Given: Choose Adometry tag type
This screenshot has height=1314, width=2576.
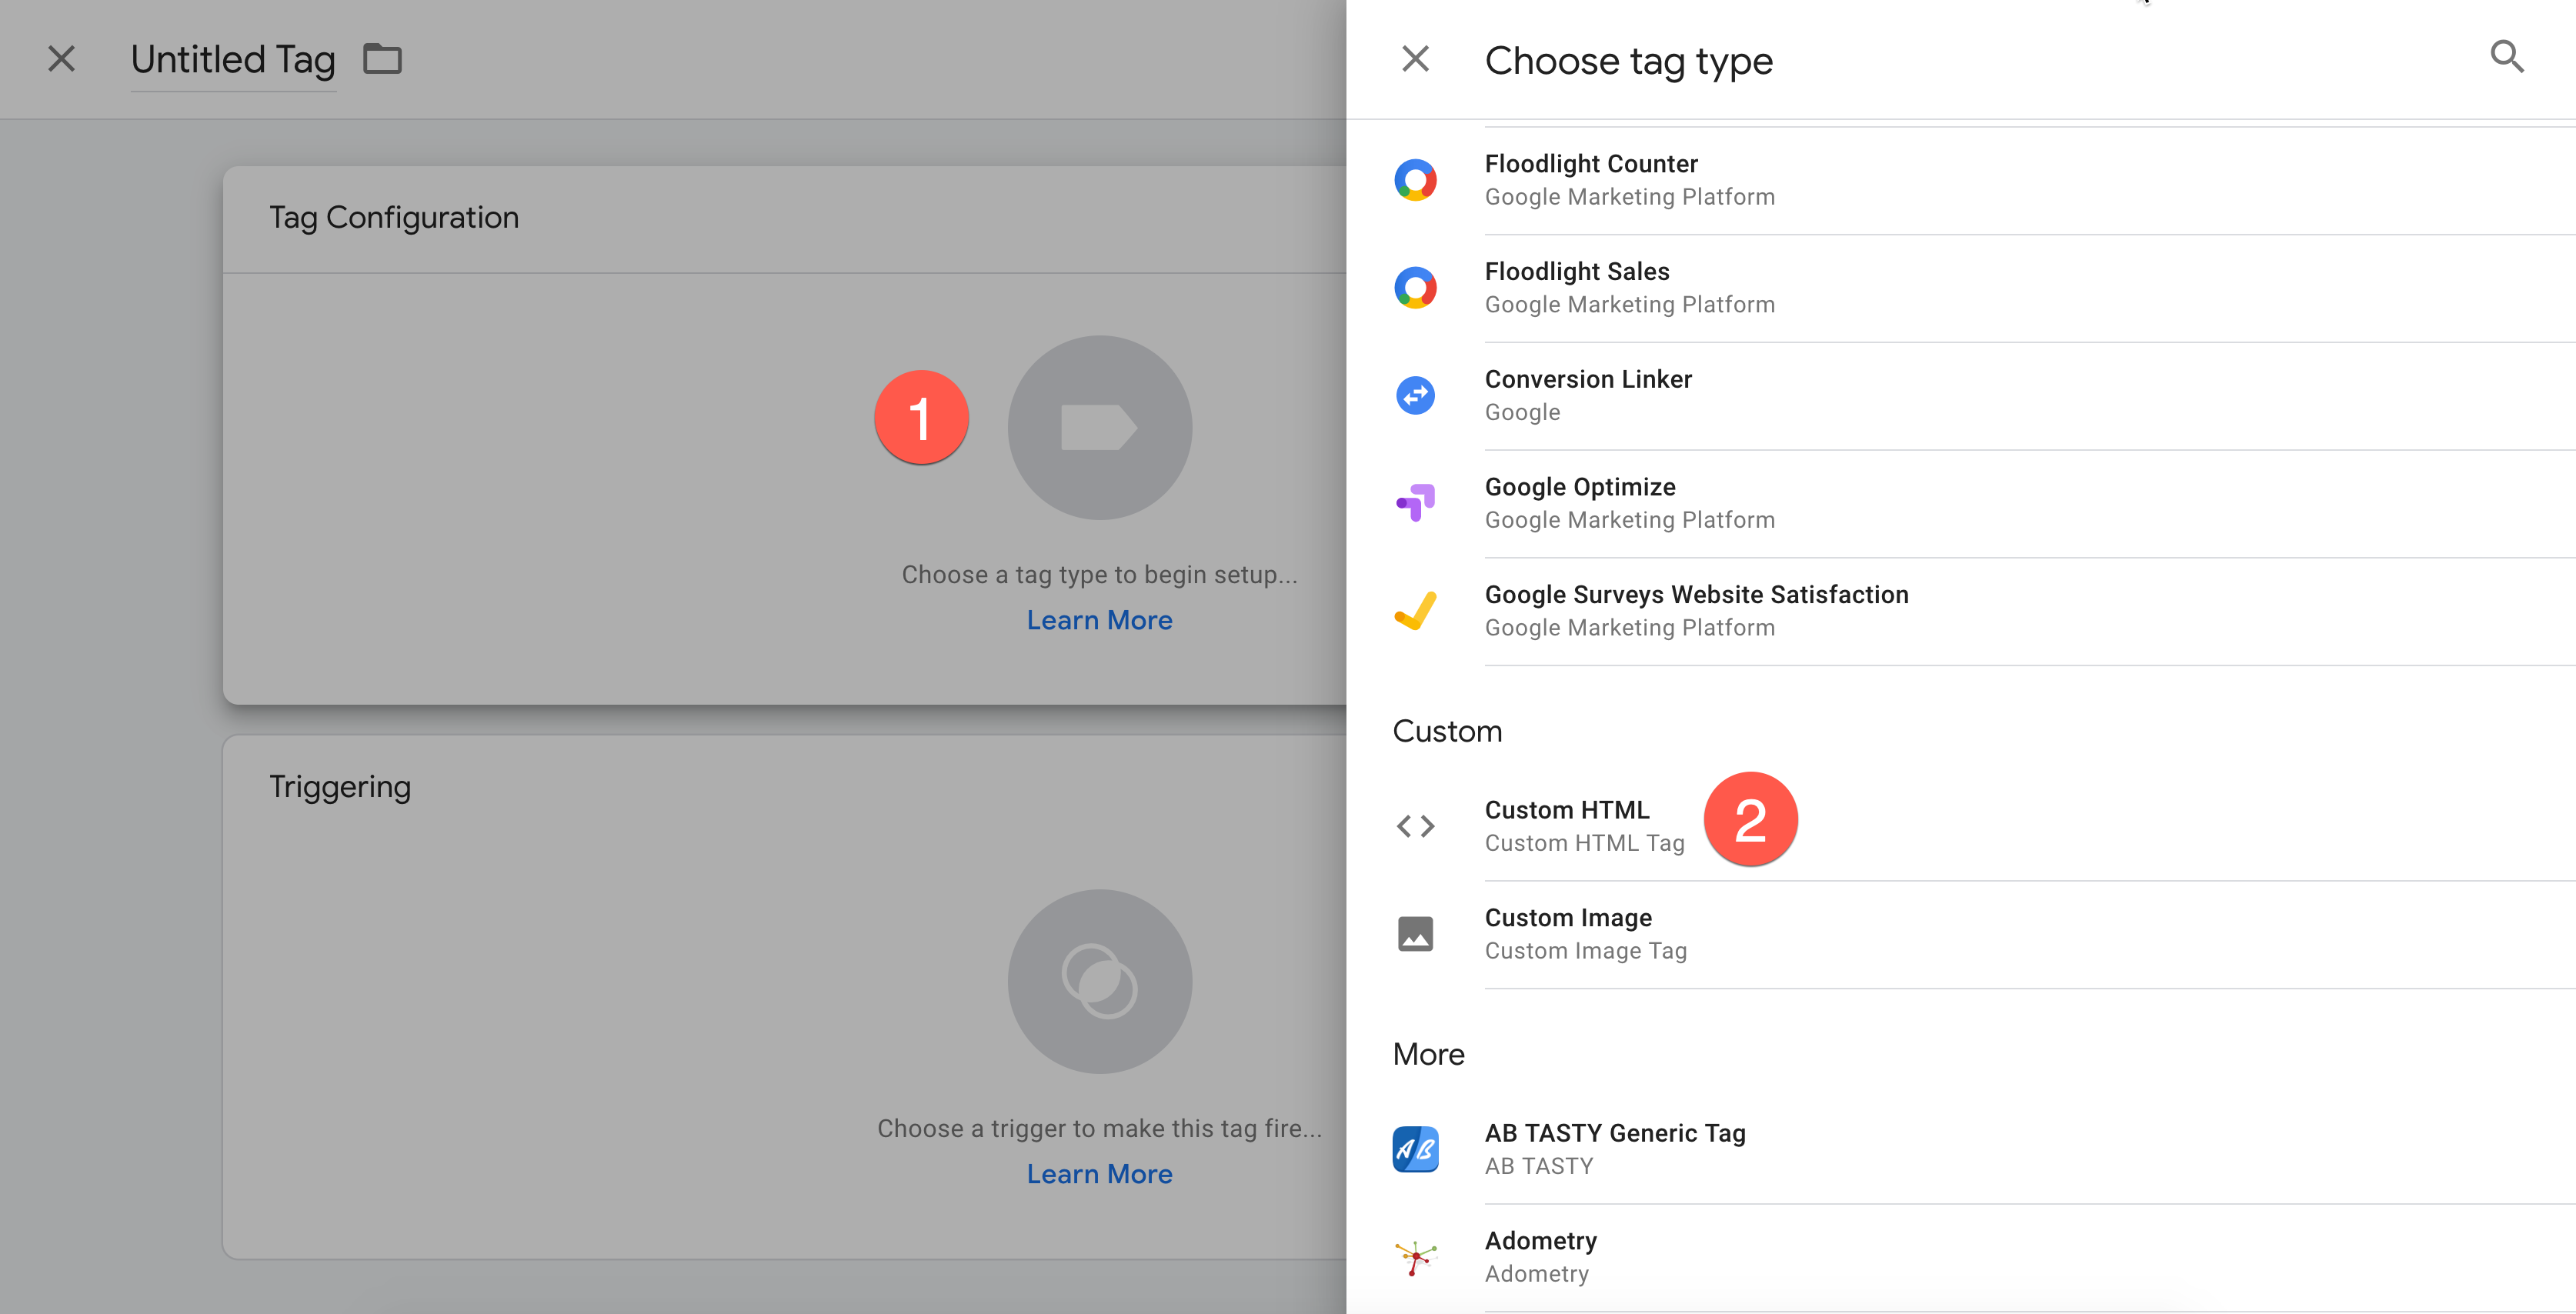Looking at the screenshot, I should point(1961,1258).
